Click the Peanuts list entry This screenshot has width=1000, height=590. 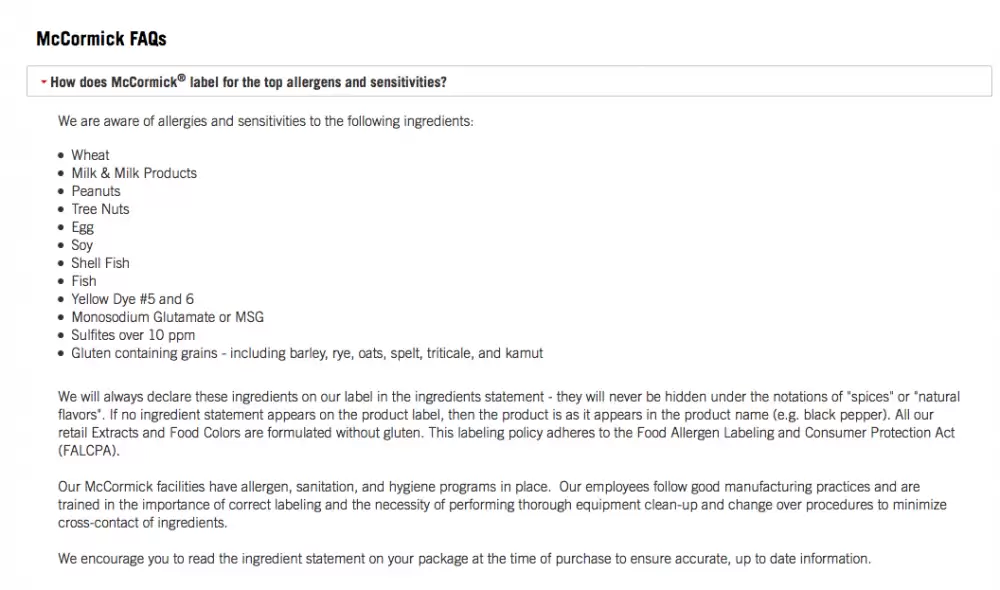(96, 191)
